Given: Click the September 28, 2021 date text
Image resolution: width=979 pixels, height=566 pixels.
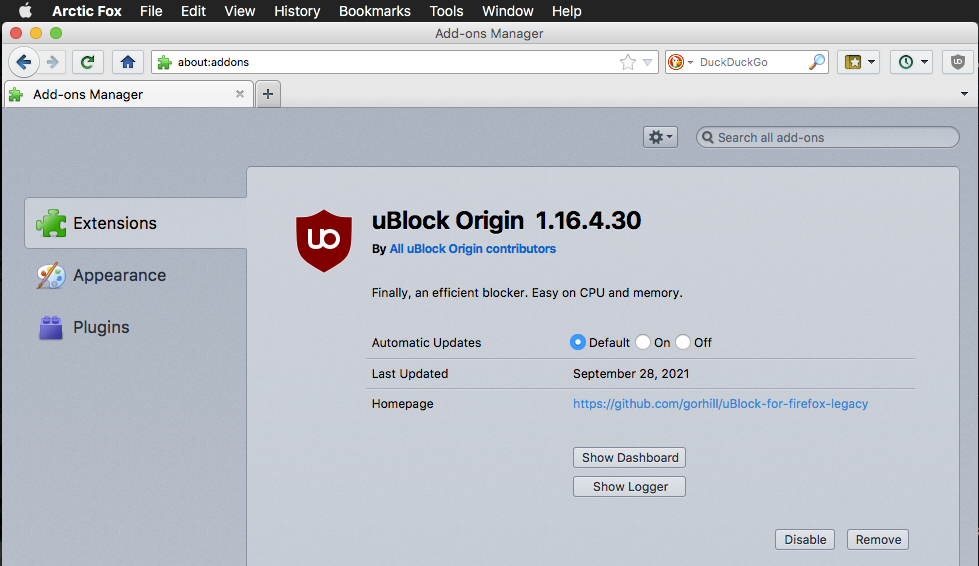Looking at the screenshot, I should (631, 374).
